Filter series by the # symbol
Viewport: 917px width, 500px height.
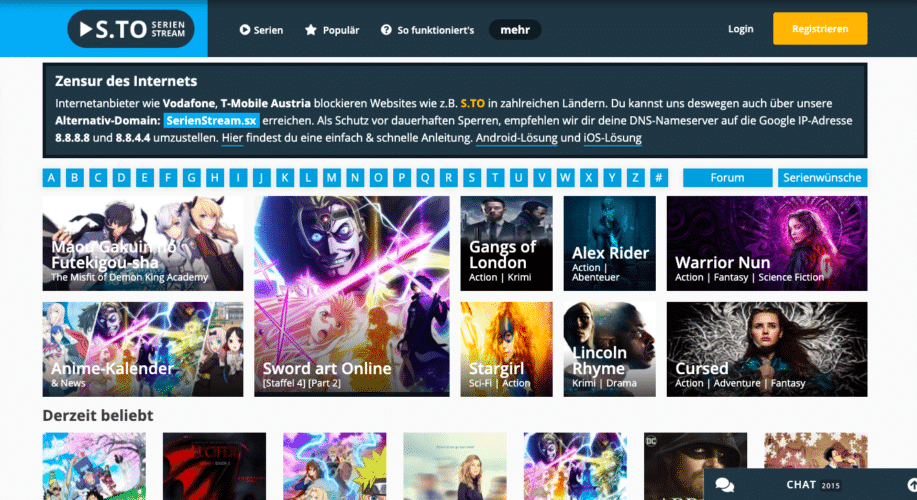point(659,178)
